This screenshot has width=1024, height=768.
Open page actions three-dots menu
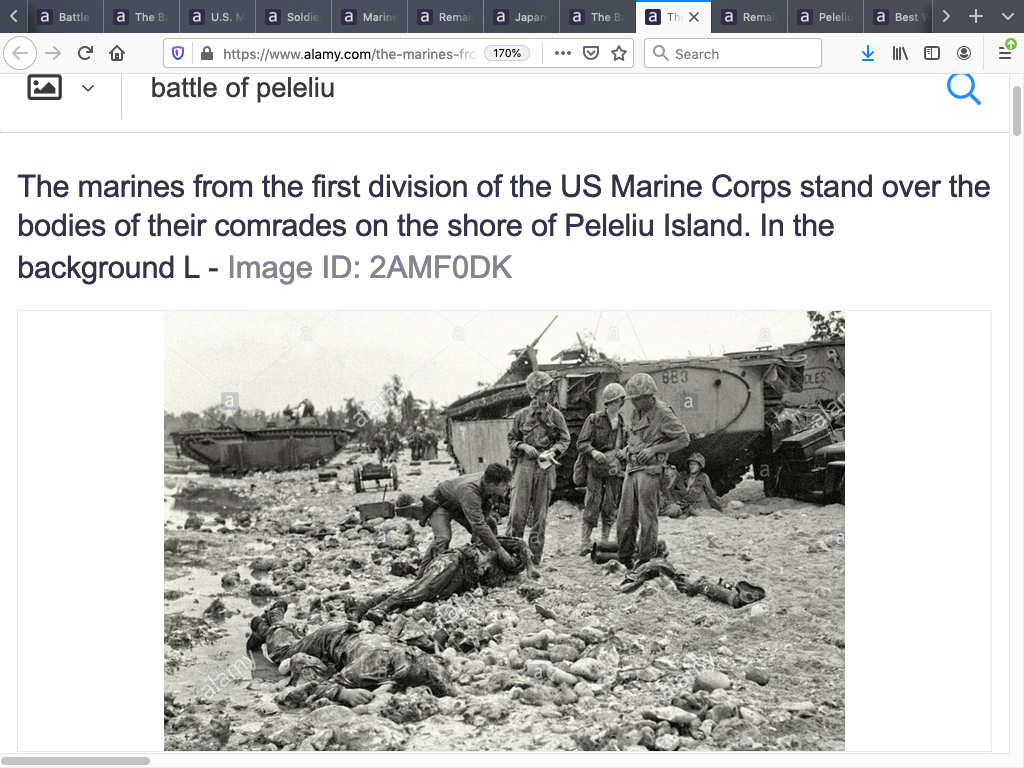(563, 54)
